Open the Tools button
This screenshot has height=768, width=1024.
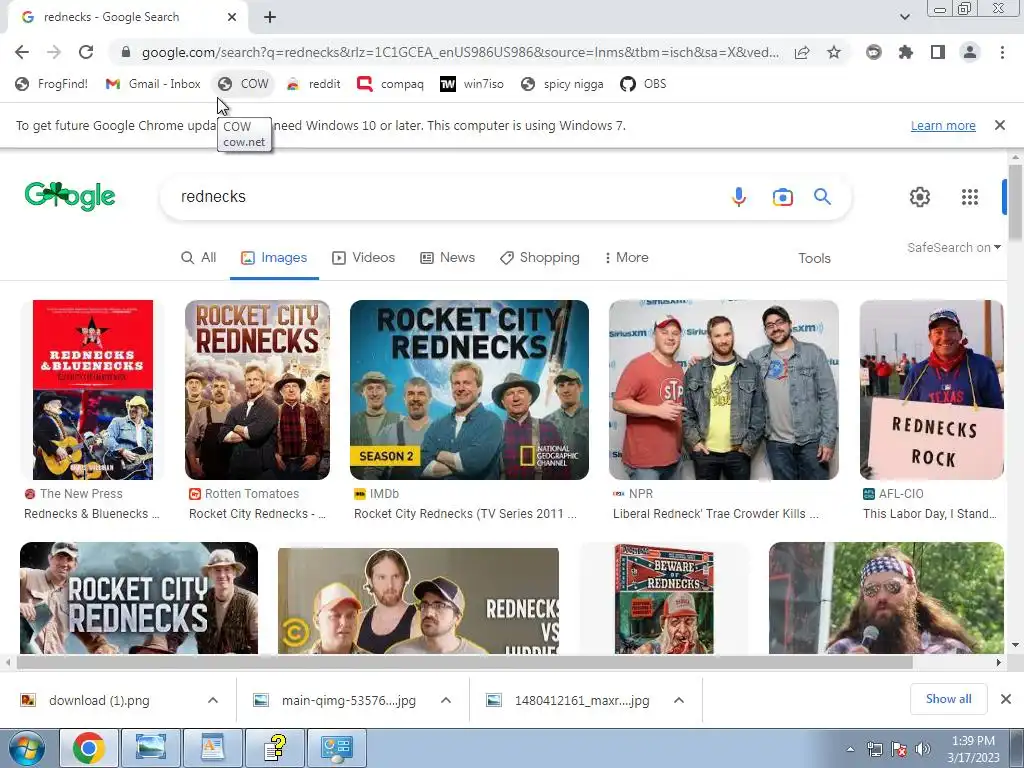pos(814,258)
